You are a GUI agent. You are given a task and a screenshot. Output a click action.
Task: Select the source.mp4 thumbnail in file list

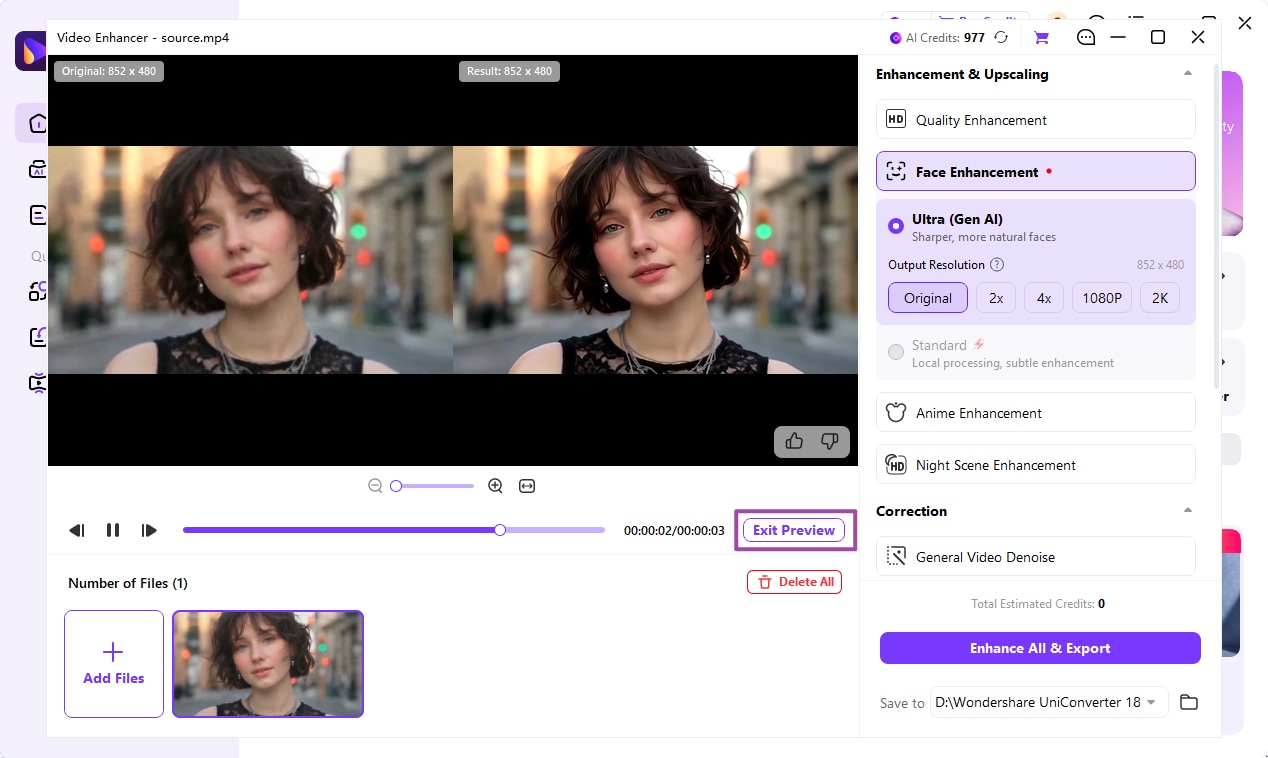point(268,664)
